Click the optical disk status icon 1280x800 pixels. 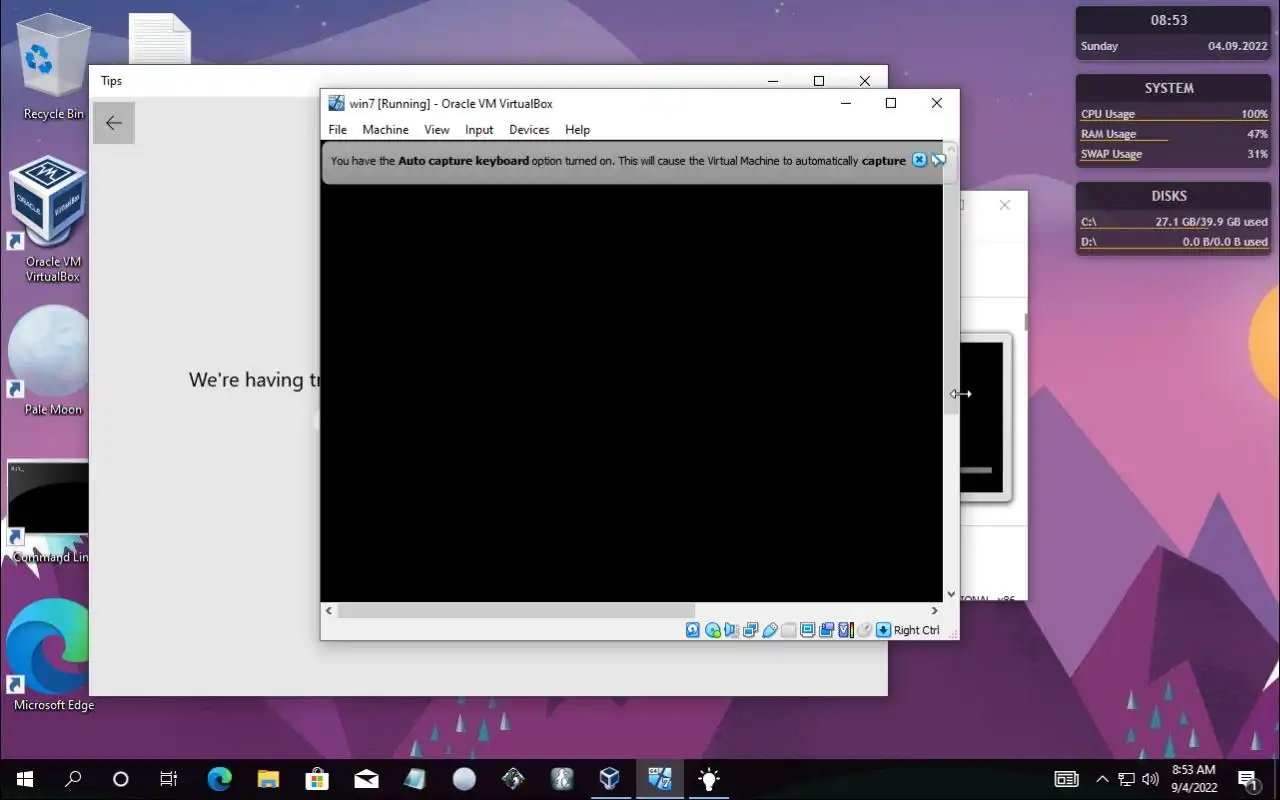(712, 630)
